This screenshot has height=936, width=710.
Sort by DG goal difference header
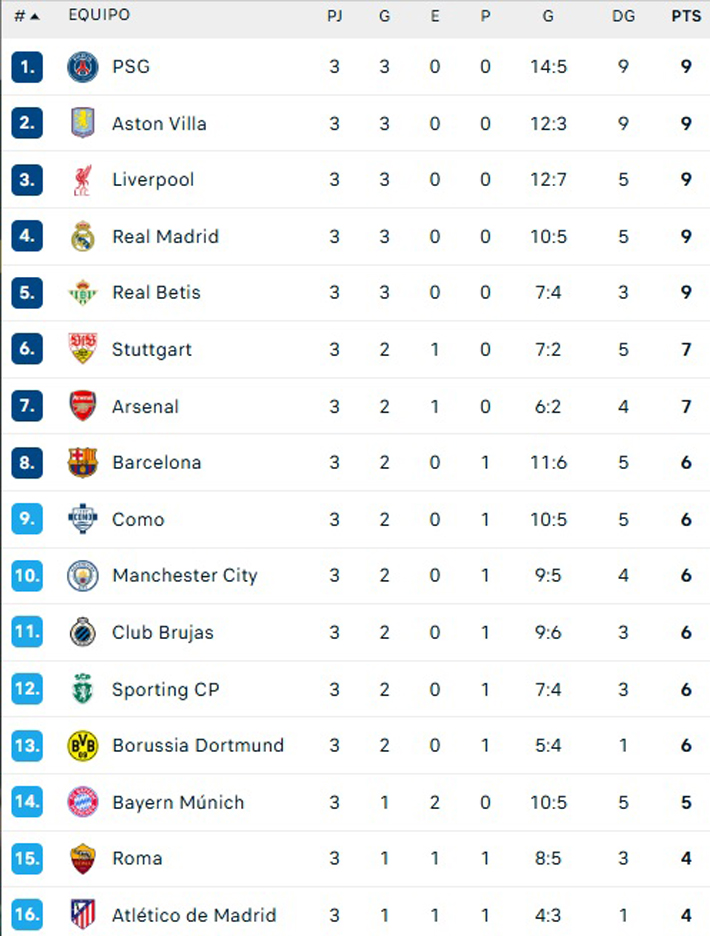pyautogui.click(x=623, y=16)
